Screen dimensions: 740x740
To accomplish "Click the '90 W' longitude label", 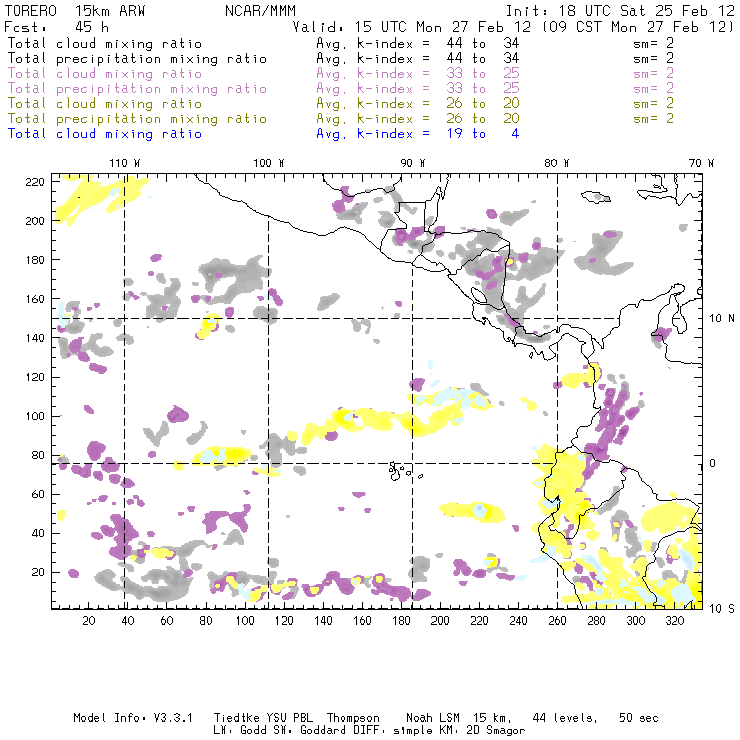I will click(412, 163).
